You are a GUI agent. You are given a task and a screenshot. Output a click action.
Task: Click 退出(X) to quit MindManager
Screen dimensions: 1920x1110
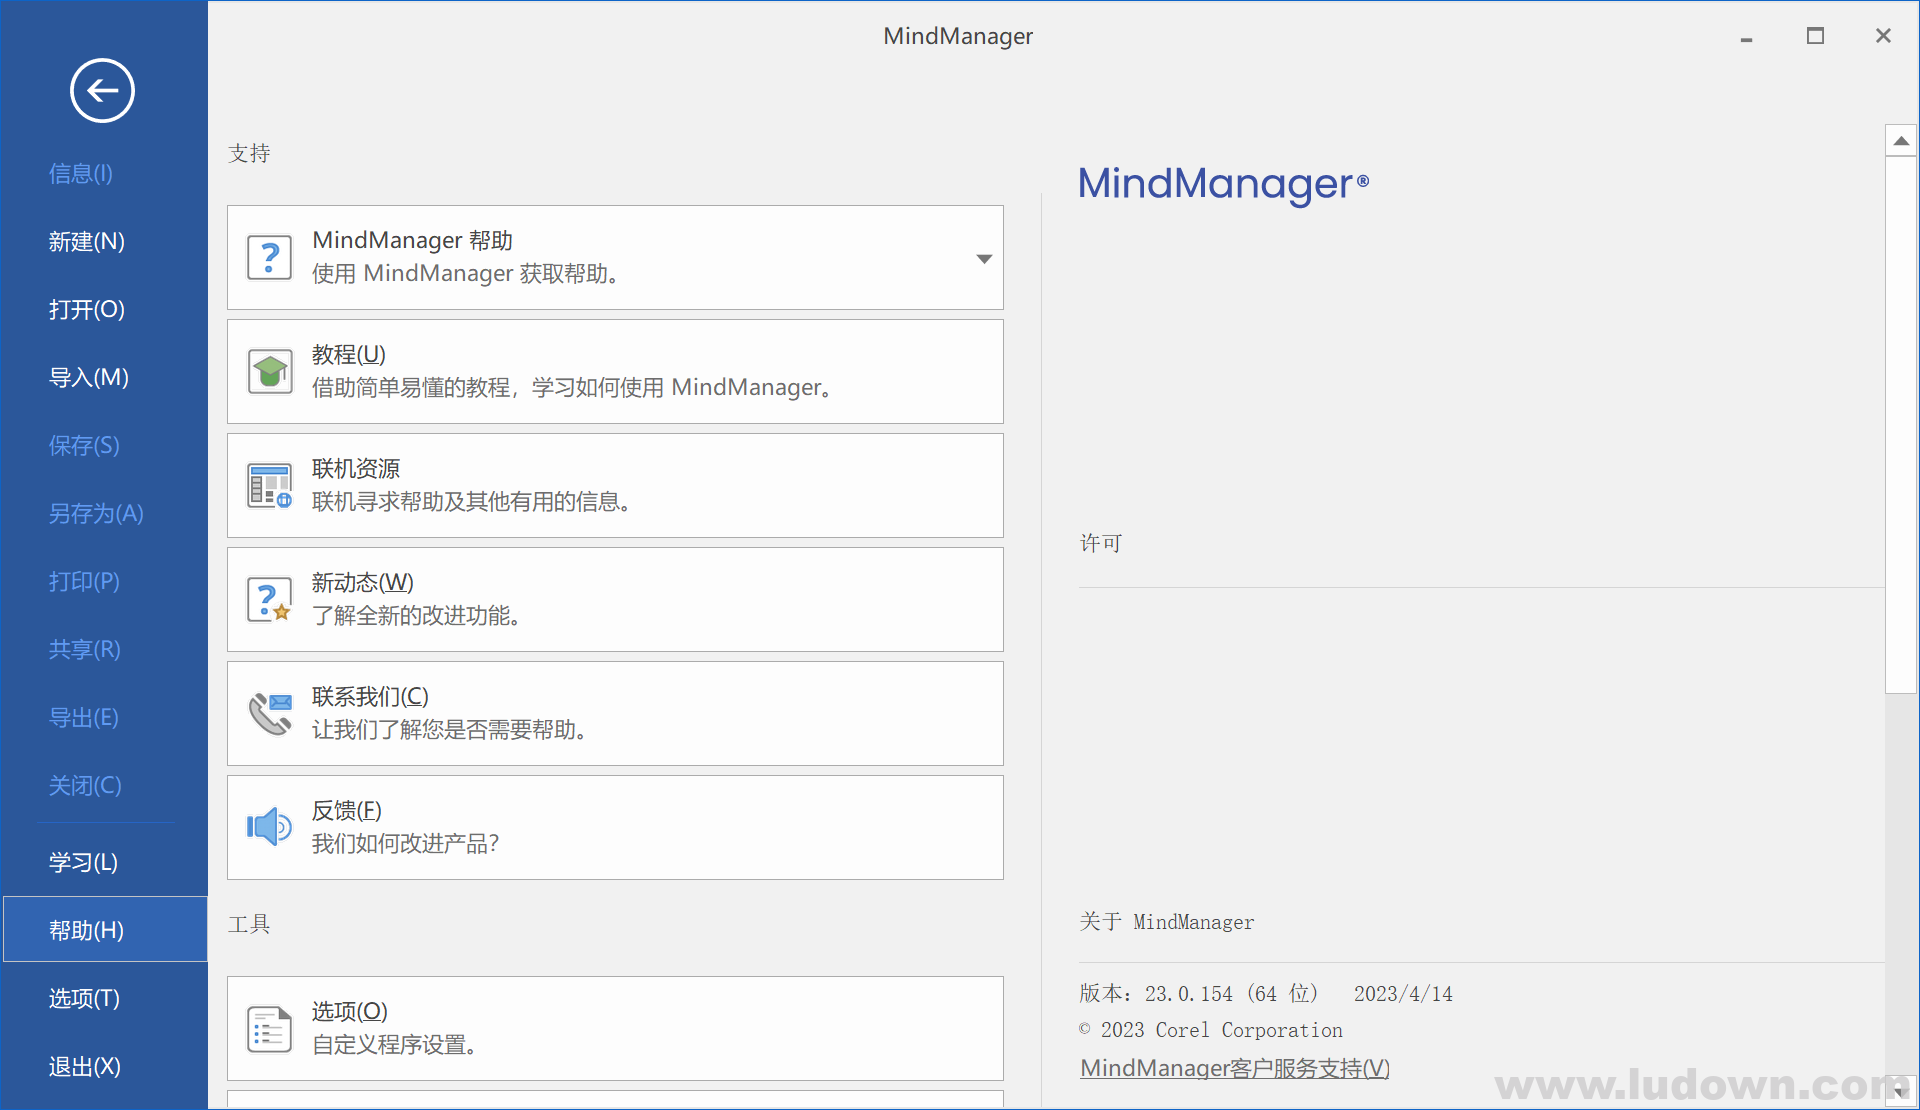tap(85, 1066)
